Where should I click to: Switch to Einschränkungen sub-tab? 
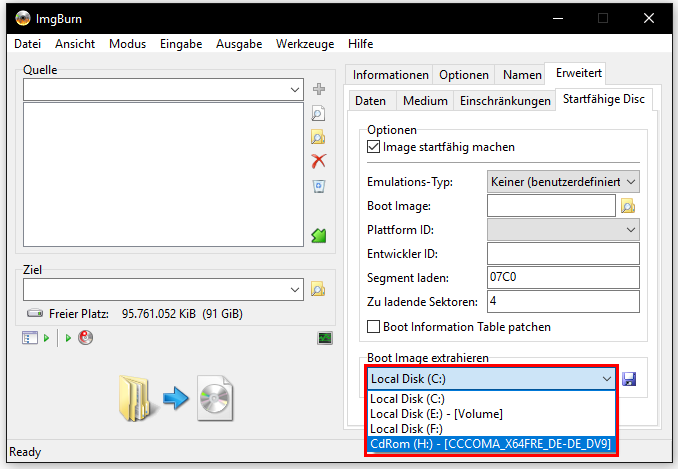click(505, 101)
